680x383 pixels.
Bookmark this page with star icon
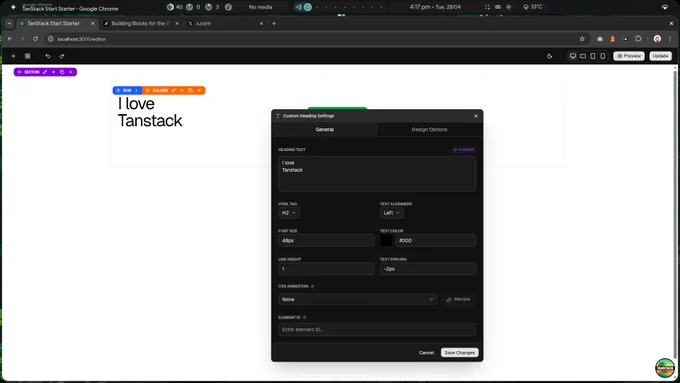coord(582,39)
